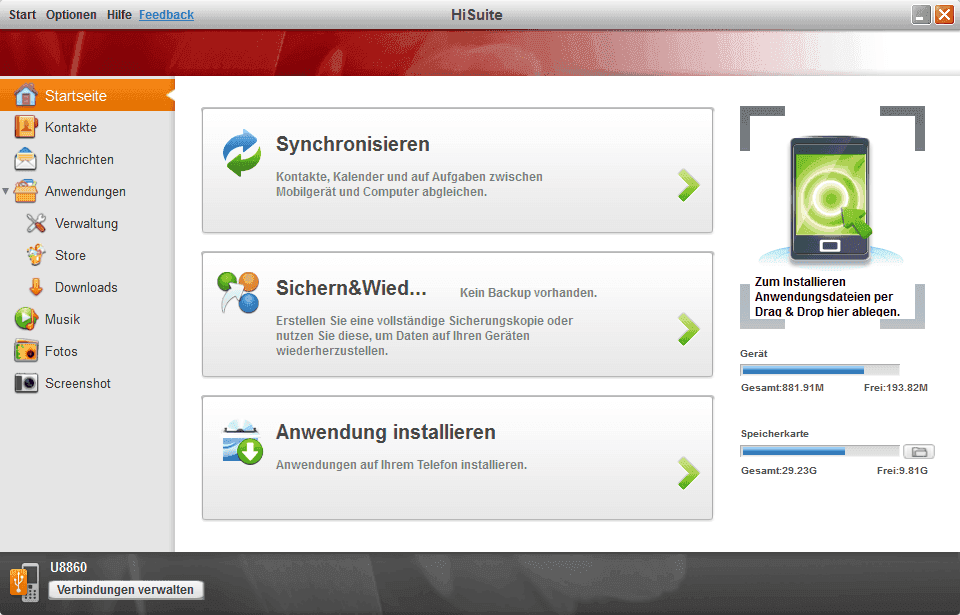The width and height of the screenshot is (960, 615).
Task: Select Kontakte in the sidebar
Action: pyautogui.click(x=87, y=127)
